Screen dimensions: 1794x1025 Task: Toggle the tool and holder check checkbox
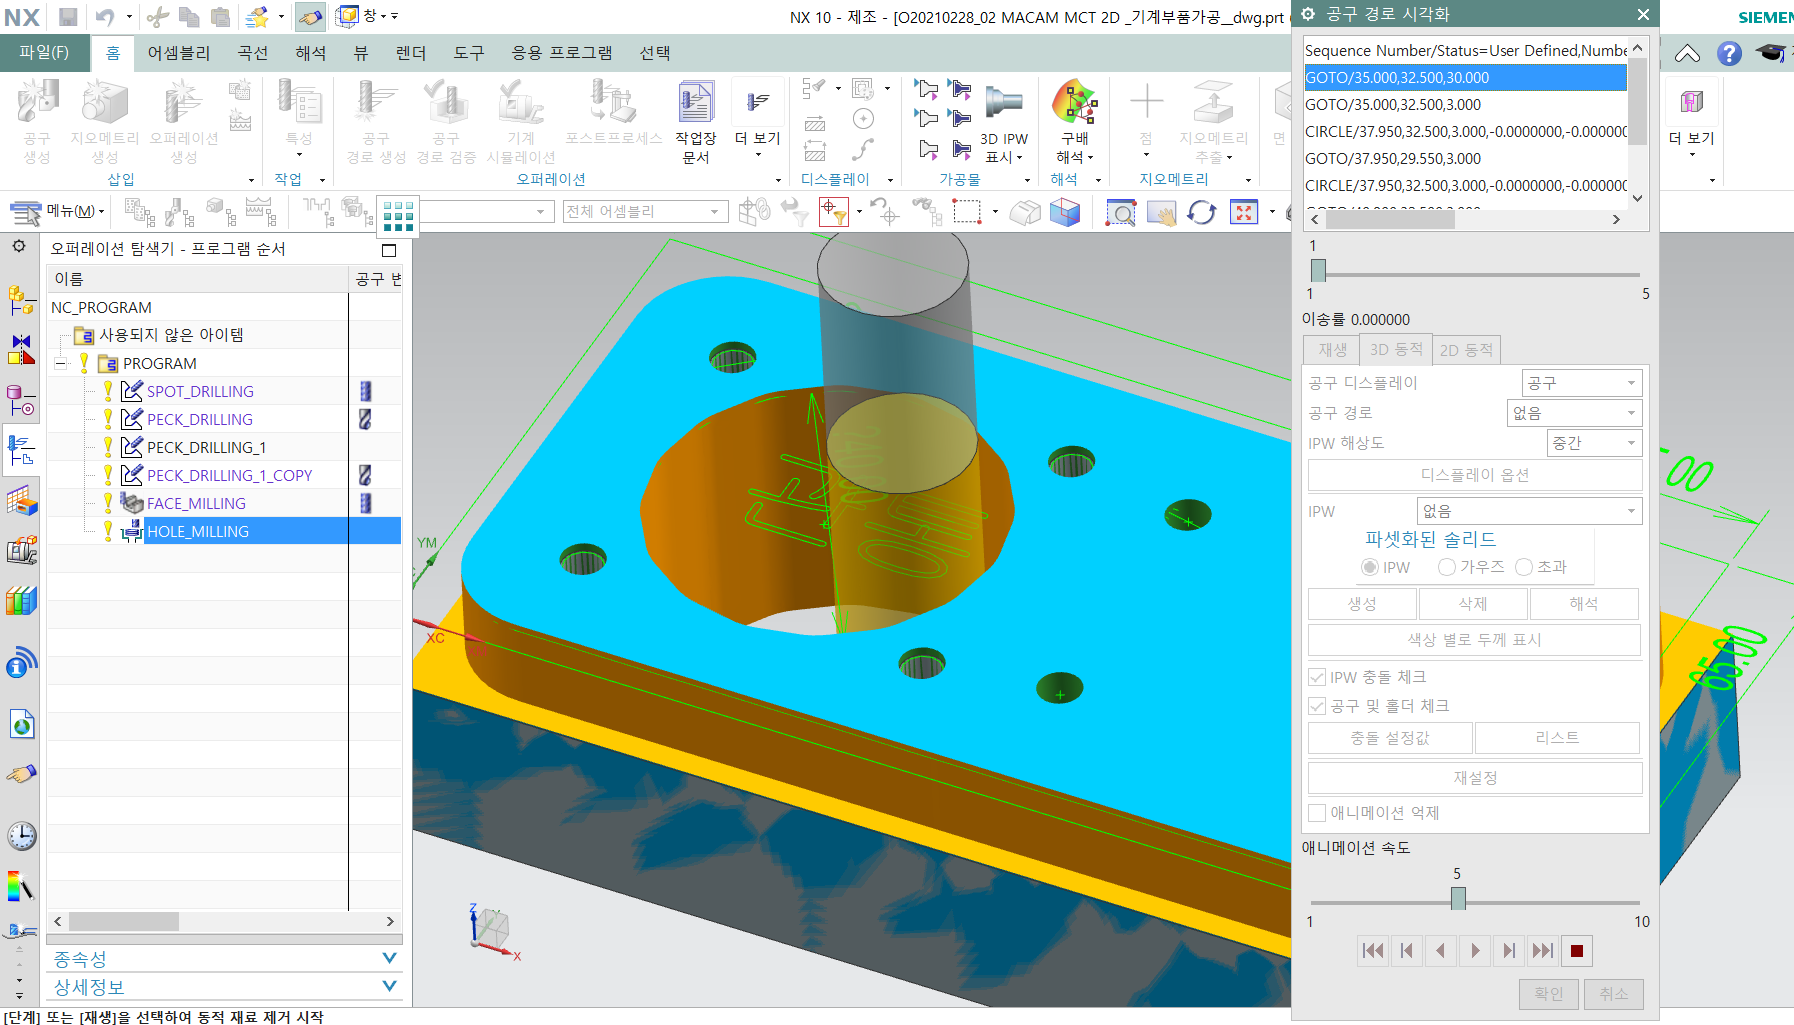(x=1317, y=706)
